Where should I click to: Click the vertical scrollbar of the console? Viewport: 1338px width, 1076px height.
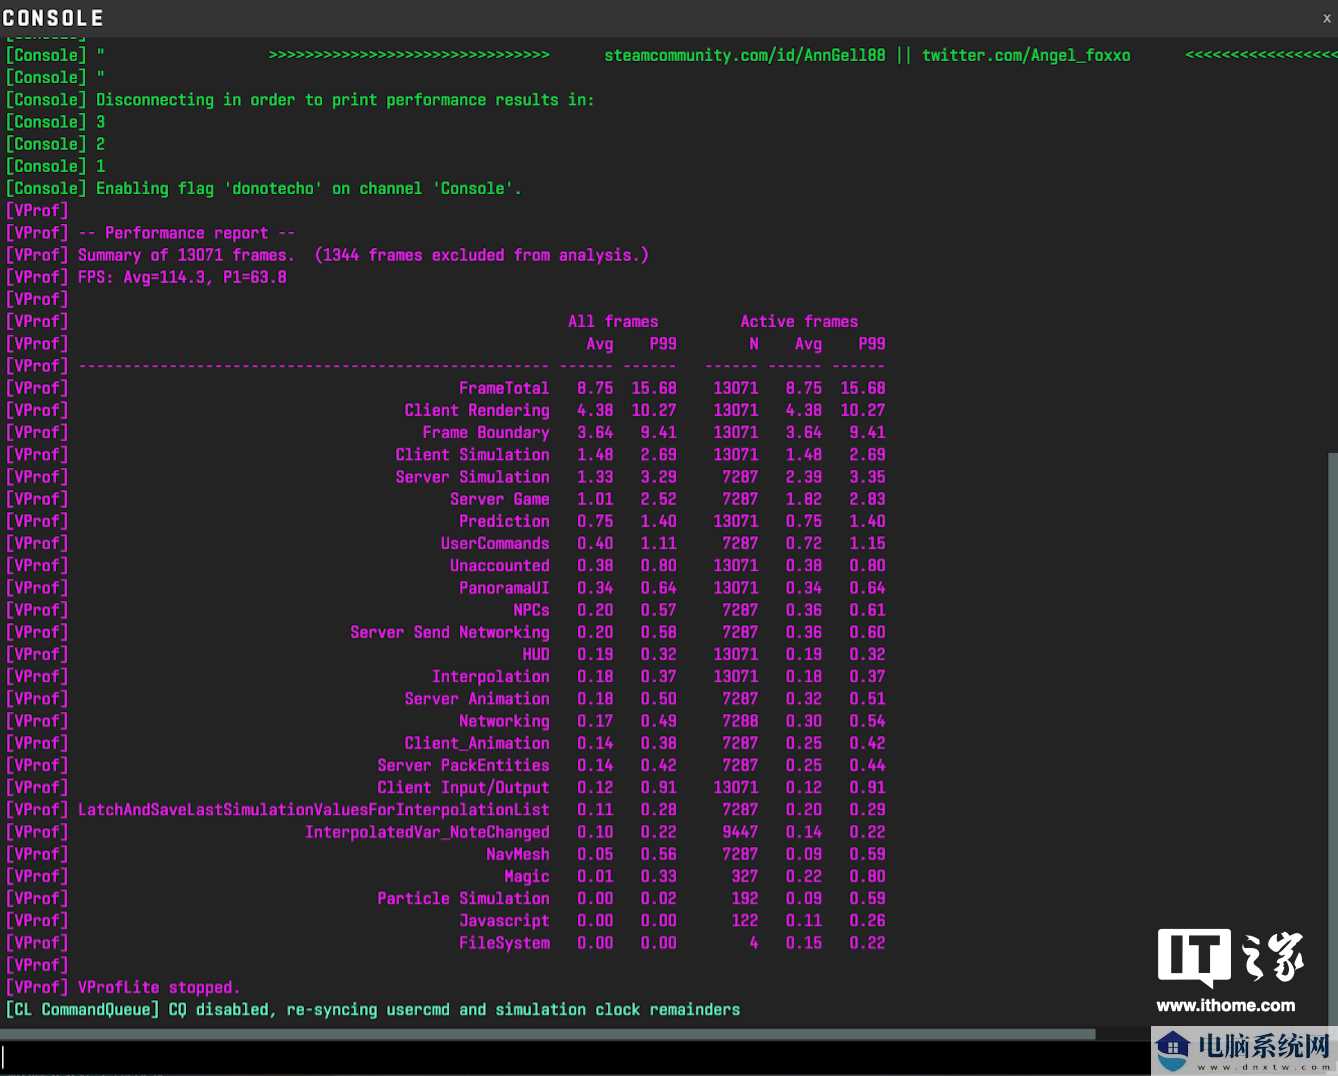point(1333,737)
